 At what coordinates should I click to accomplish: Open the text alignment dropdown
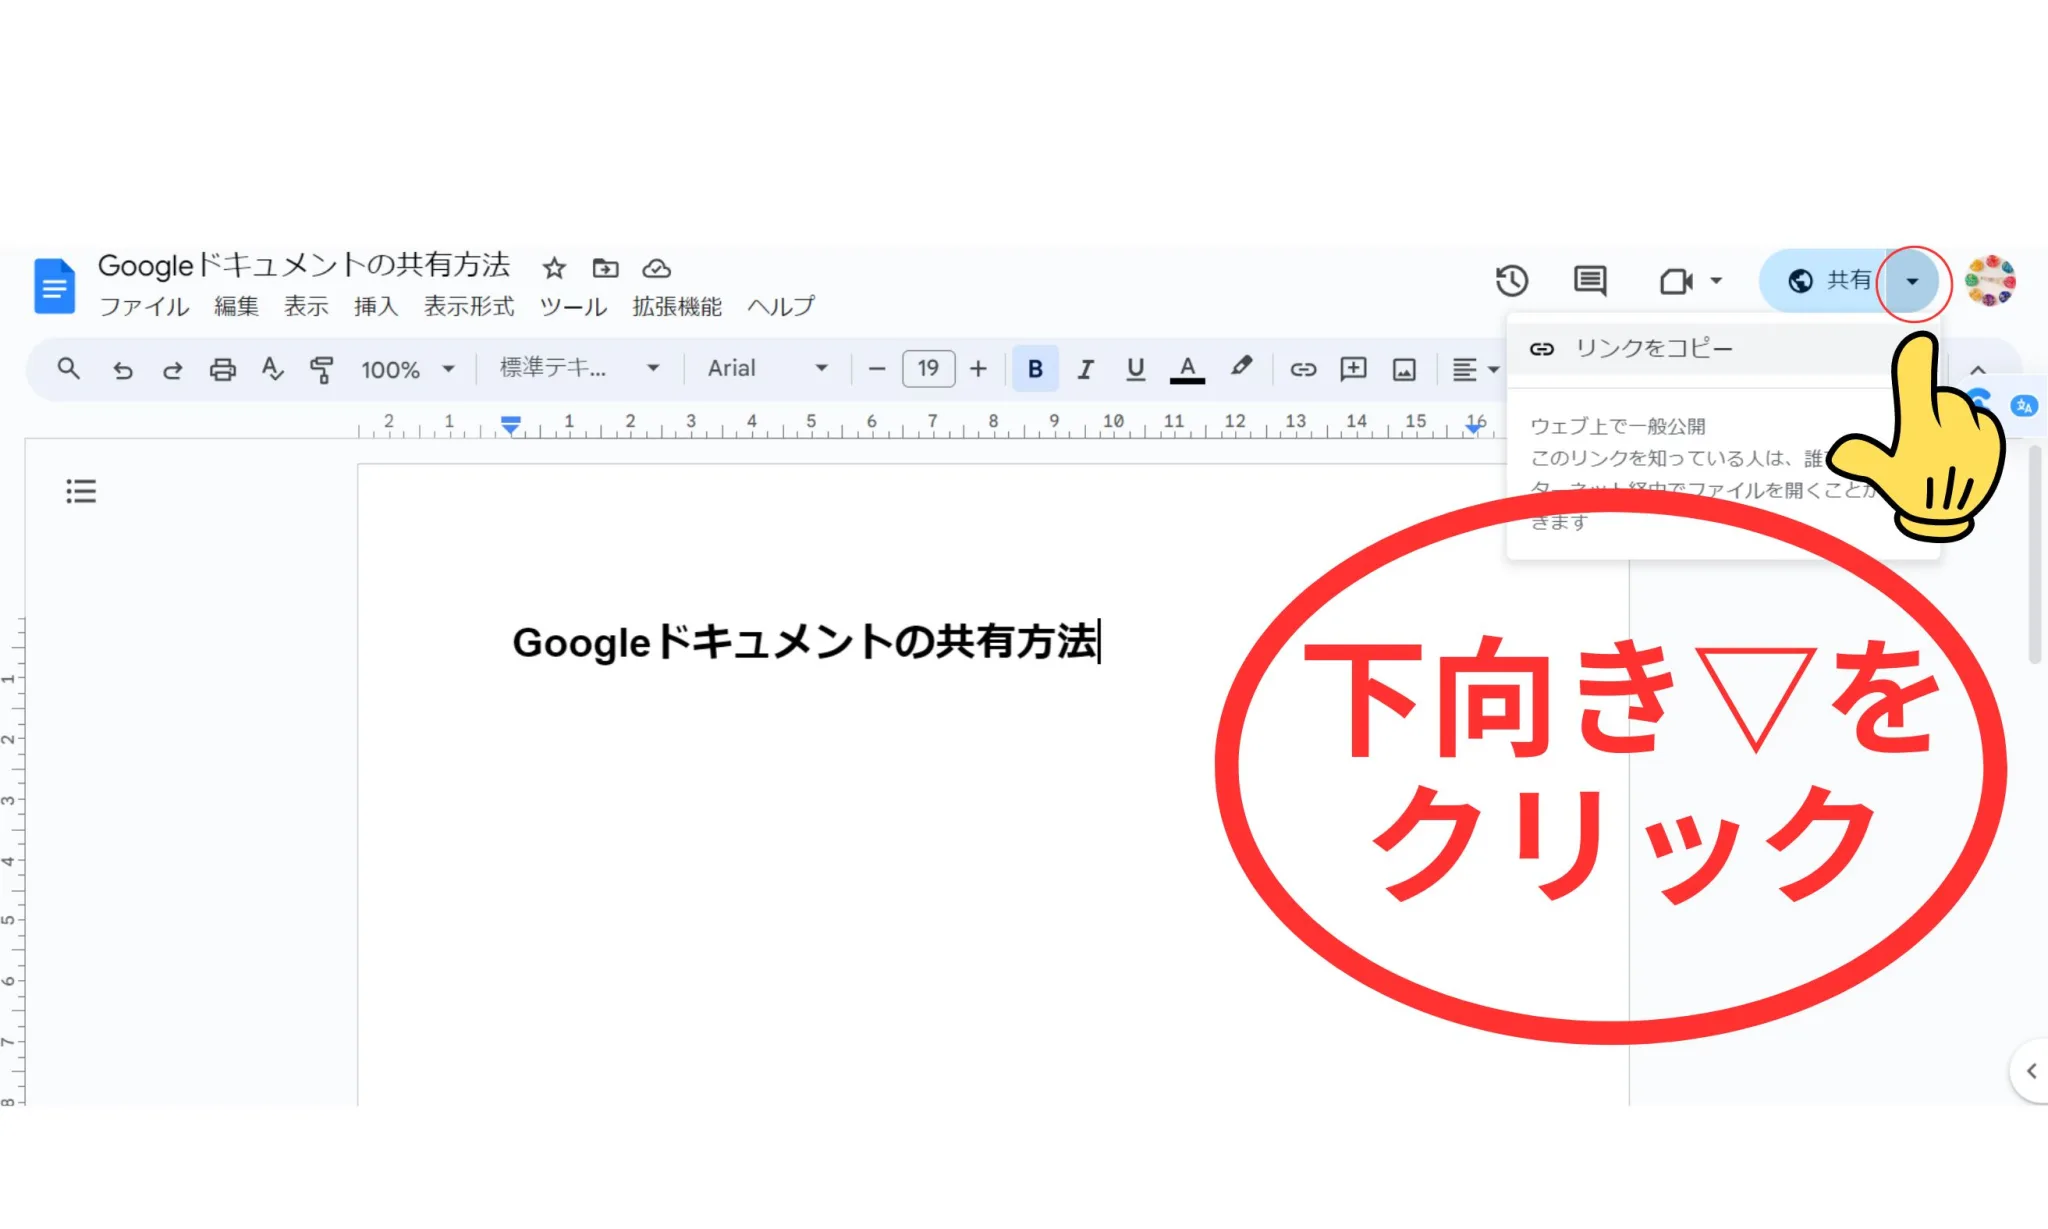(1475, 370)
